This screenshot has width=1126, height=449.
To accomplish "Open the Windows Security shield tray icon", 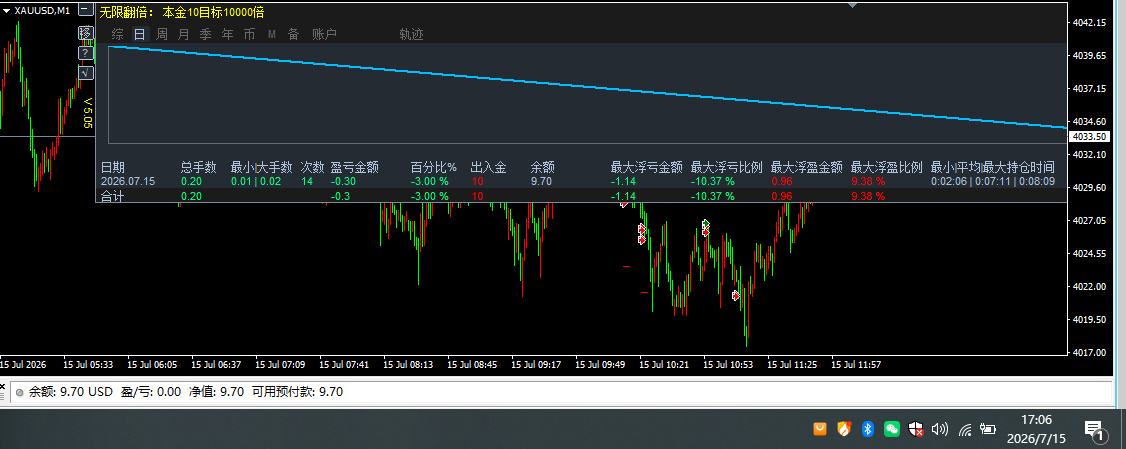I will 915,429.
